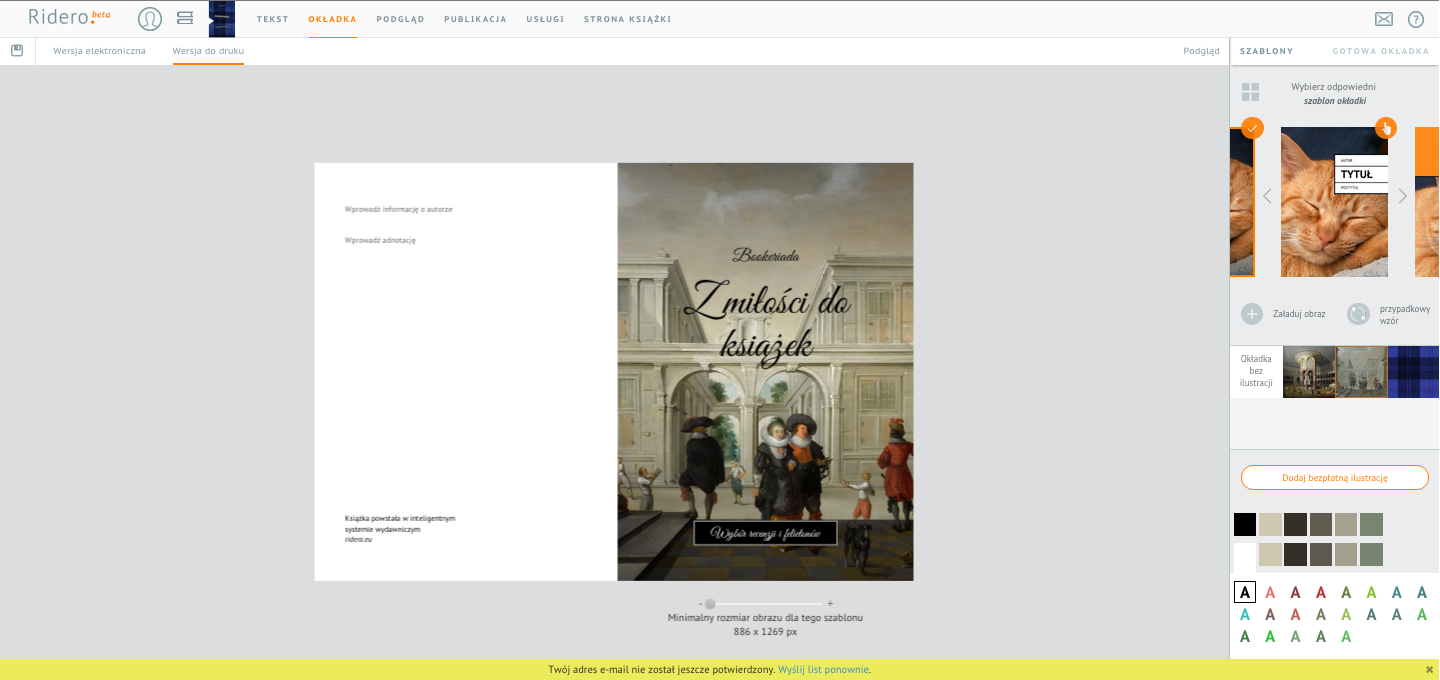Click the plus icon to upload image
This screenshot has width=1440, height=680.
click(1252, 314)
